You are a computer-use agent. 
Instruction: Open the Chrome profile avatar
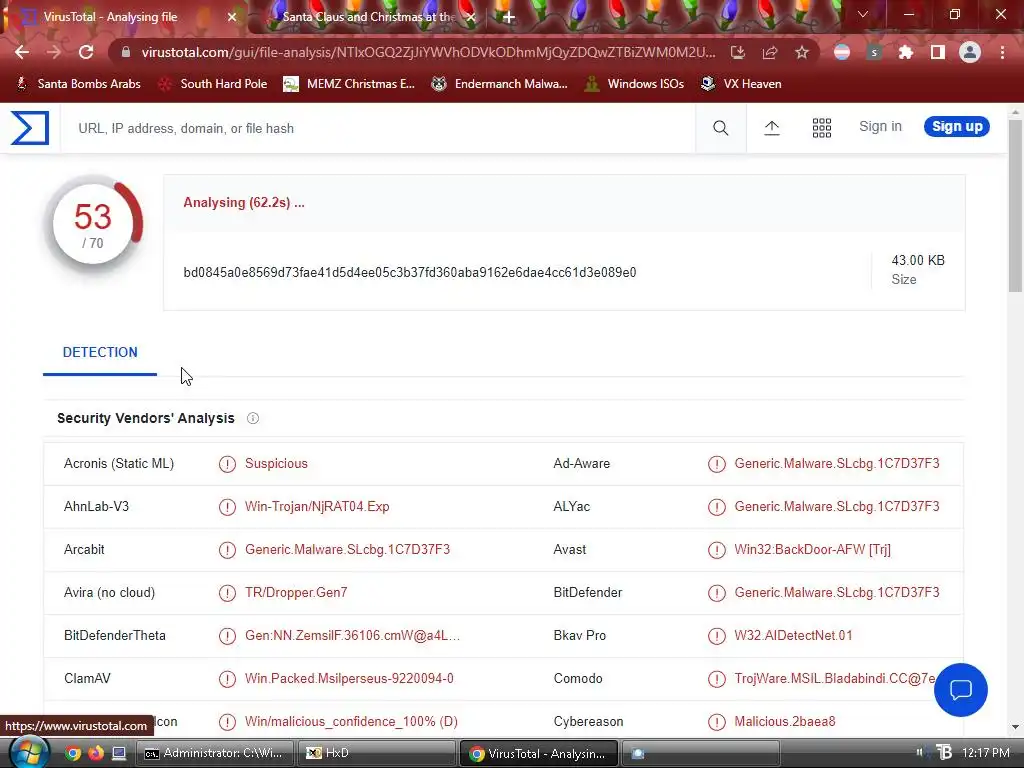(970, 52)
